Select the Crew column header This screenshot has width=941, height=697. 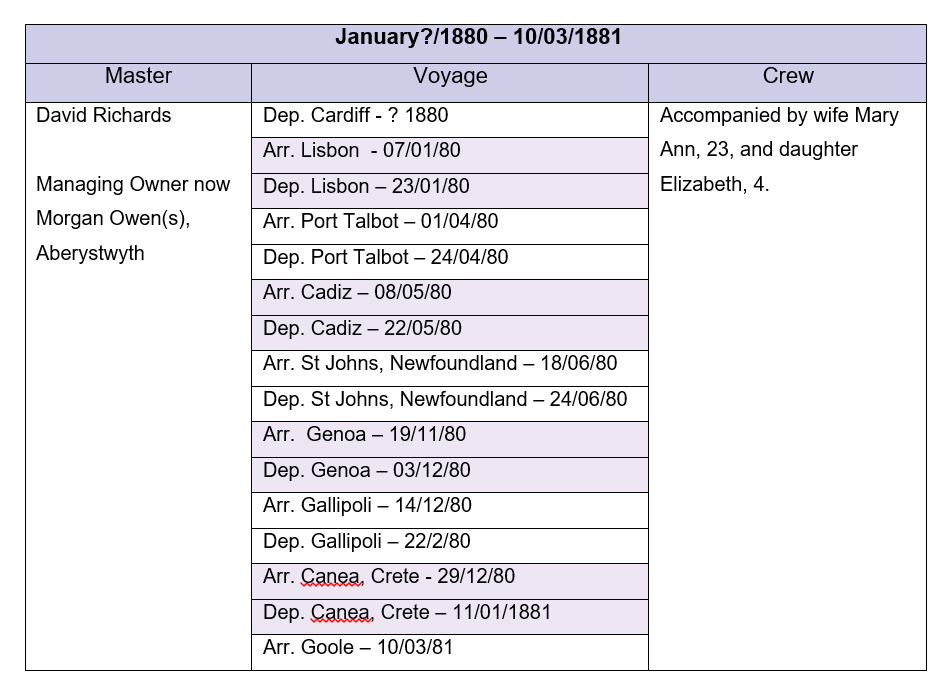788,76
